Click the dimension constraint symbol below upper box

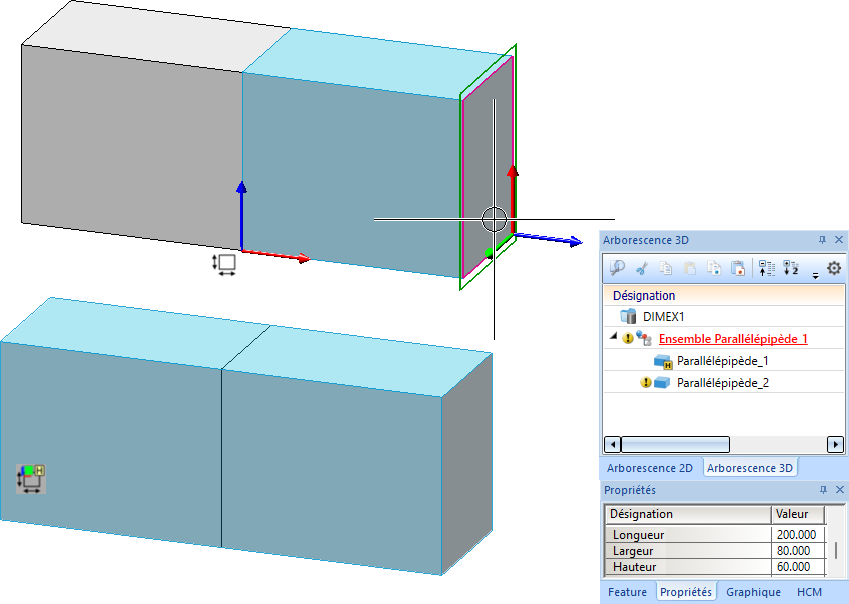(x=224, y=265)
